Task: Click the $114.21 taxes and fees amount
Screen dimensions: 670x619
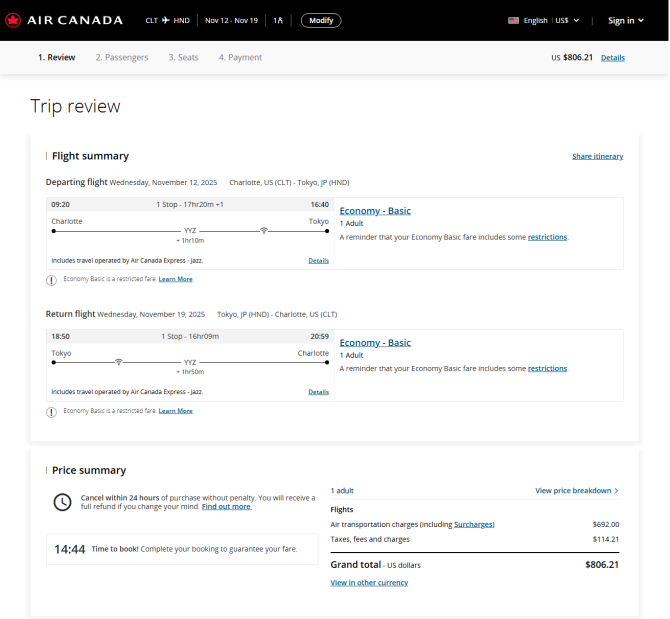Action: (x=606, y=539)
